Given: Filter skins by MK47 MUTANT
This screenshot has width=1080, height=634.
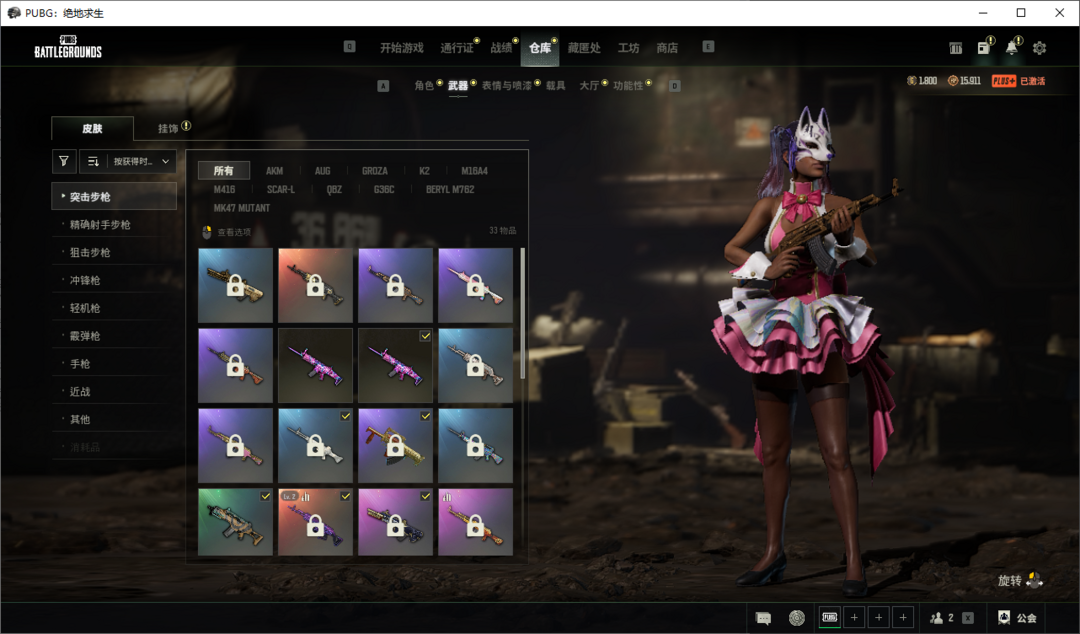Looking at the screenshot, I should (x=242, y=208).
